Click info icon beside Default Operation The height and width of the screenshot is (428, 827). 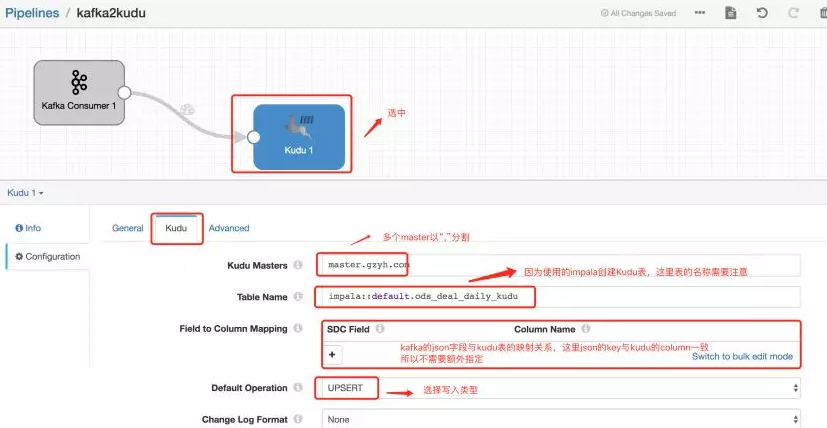tap(298, 387)
